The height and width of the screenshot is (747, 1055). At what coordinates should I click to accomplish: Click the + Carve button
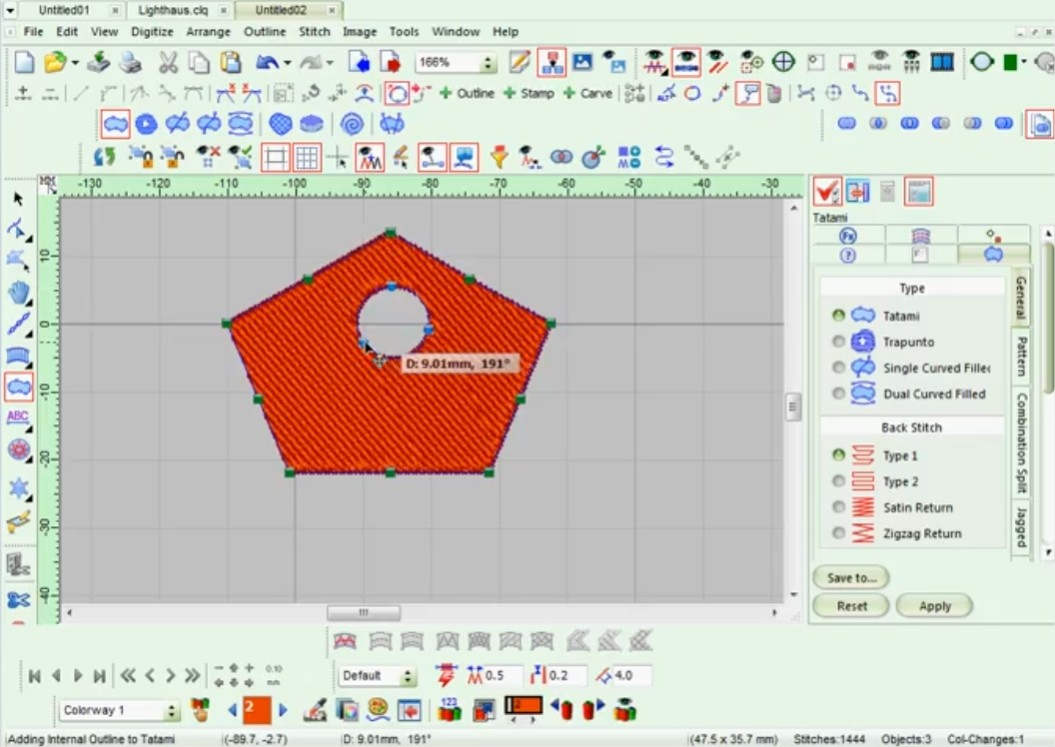tap(587, 94)
